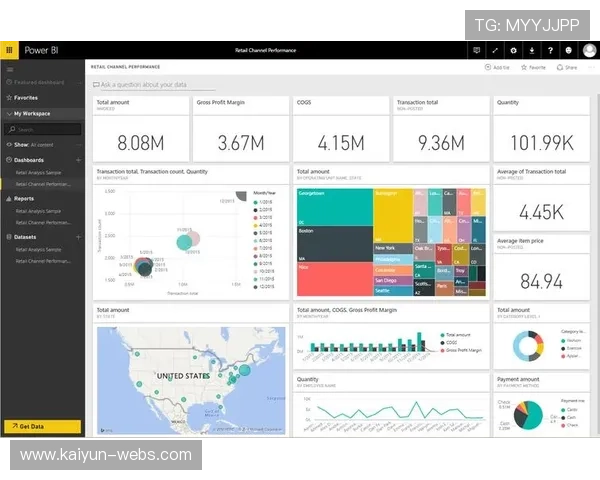Image resolution: width=600 pixels, height=480 pixels.
Task: Click the star icon beside Favorites
Action: pyautogui.click(x=9, y=98)
